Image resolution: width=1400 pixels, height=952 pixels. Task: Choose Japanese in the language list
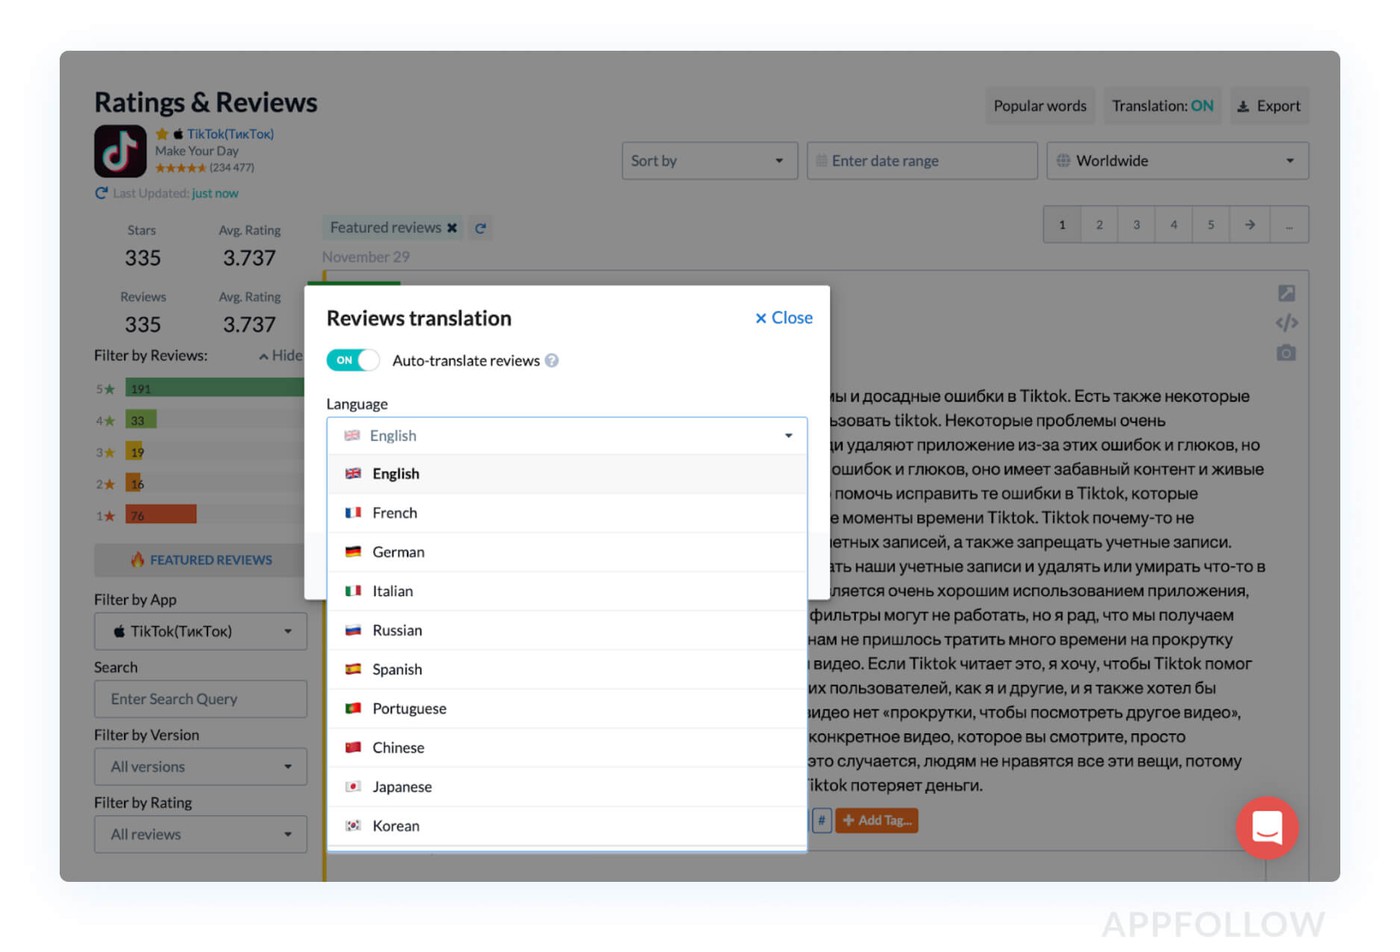(x=402, y=787)
